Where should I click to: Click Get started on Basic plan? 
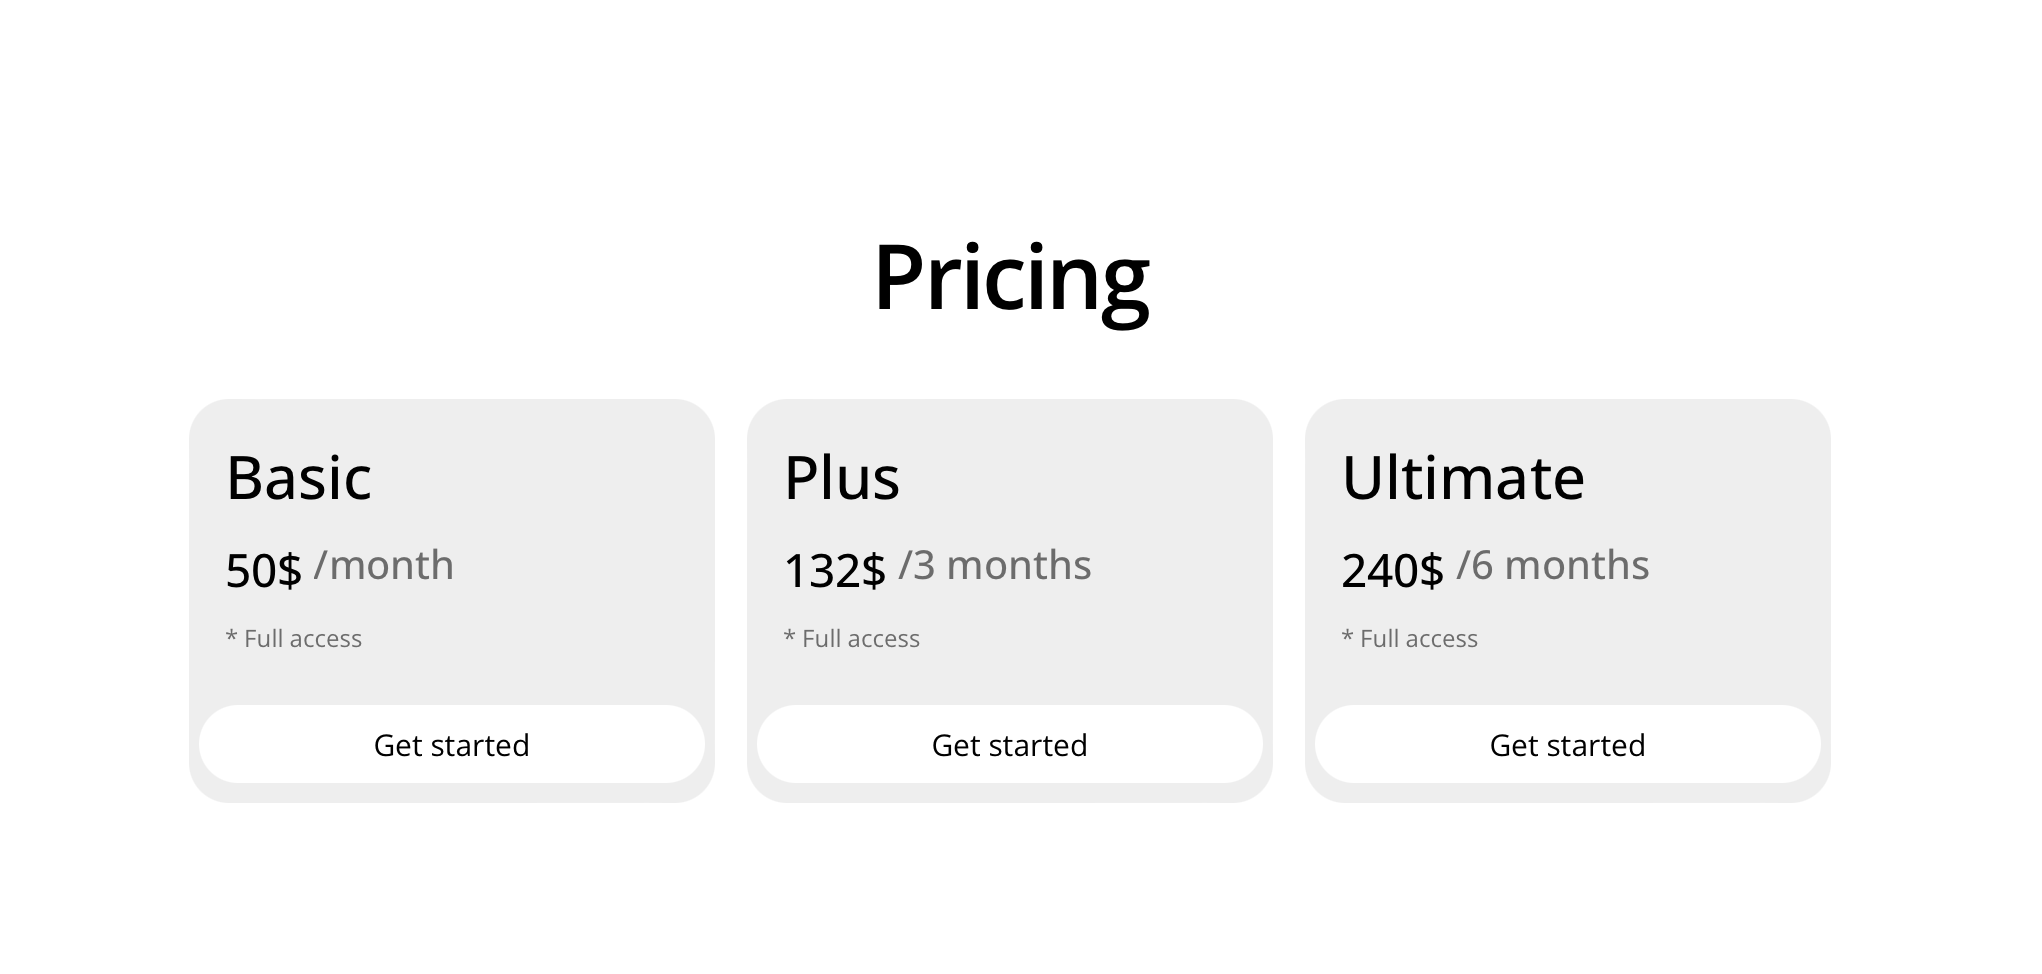(452, 744)
